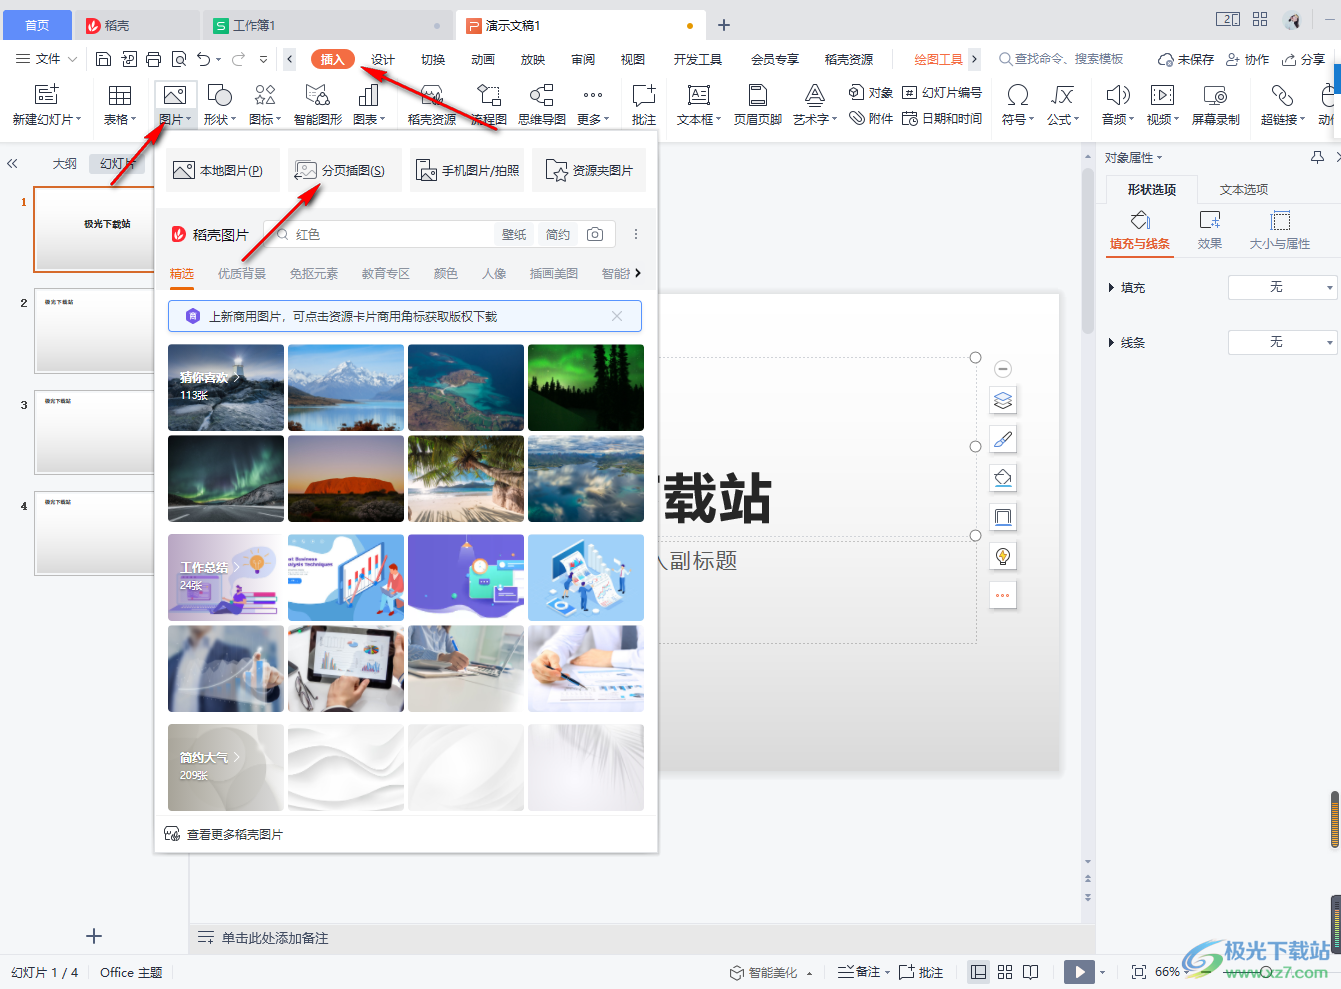The height and width of the screenshot is (989, 1341).
Task: Open the 文件 menu dropdown
Action: tap(46, 59)
